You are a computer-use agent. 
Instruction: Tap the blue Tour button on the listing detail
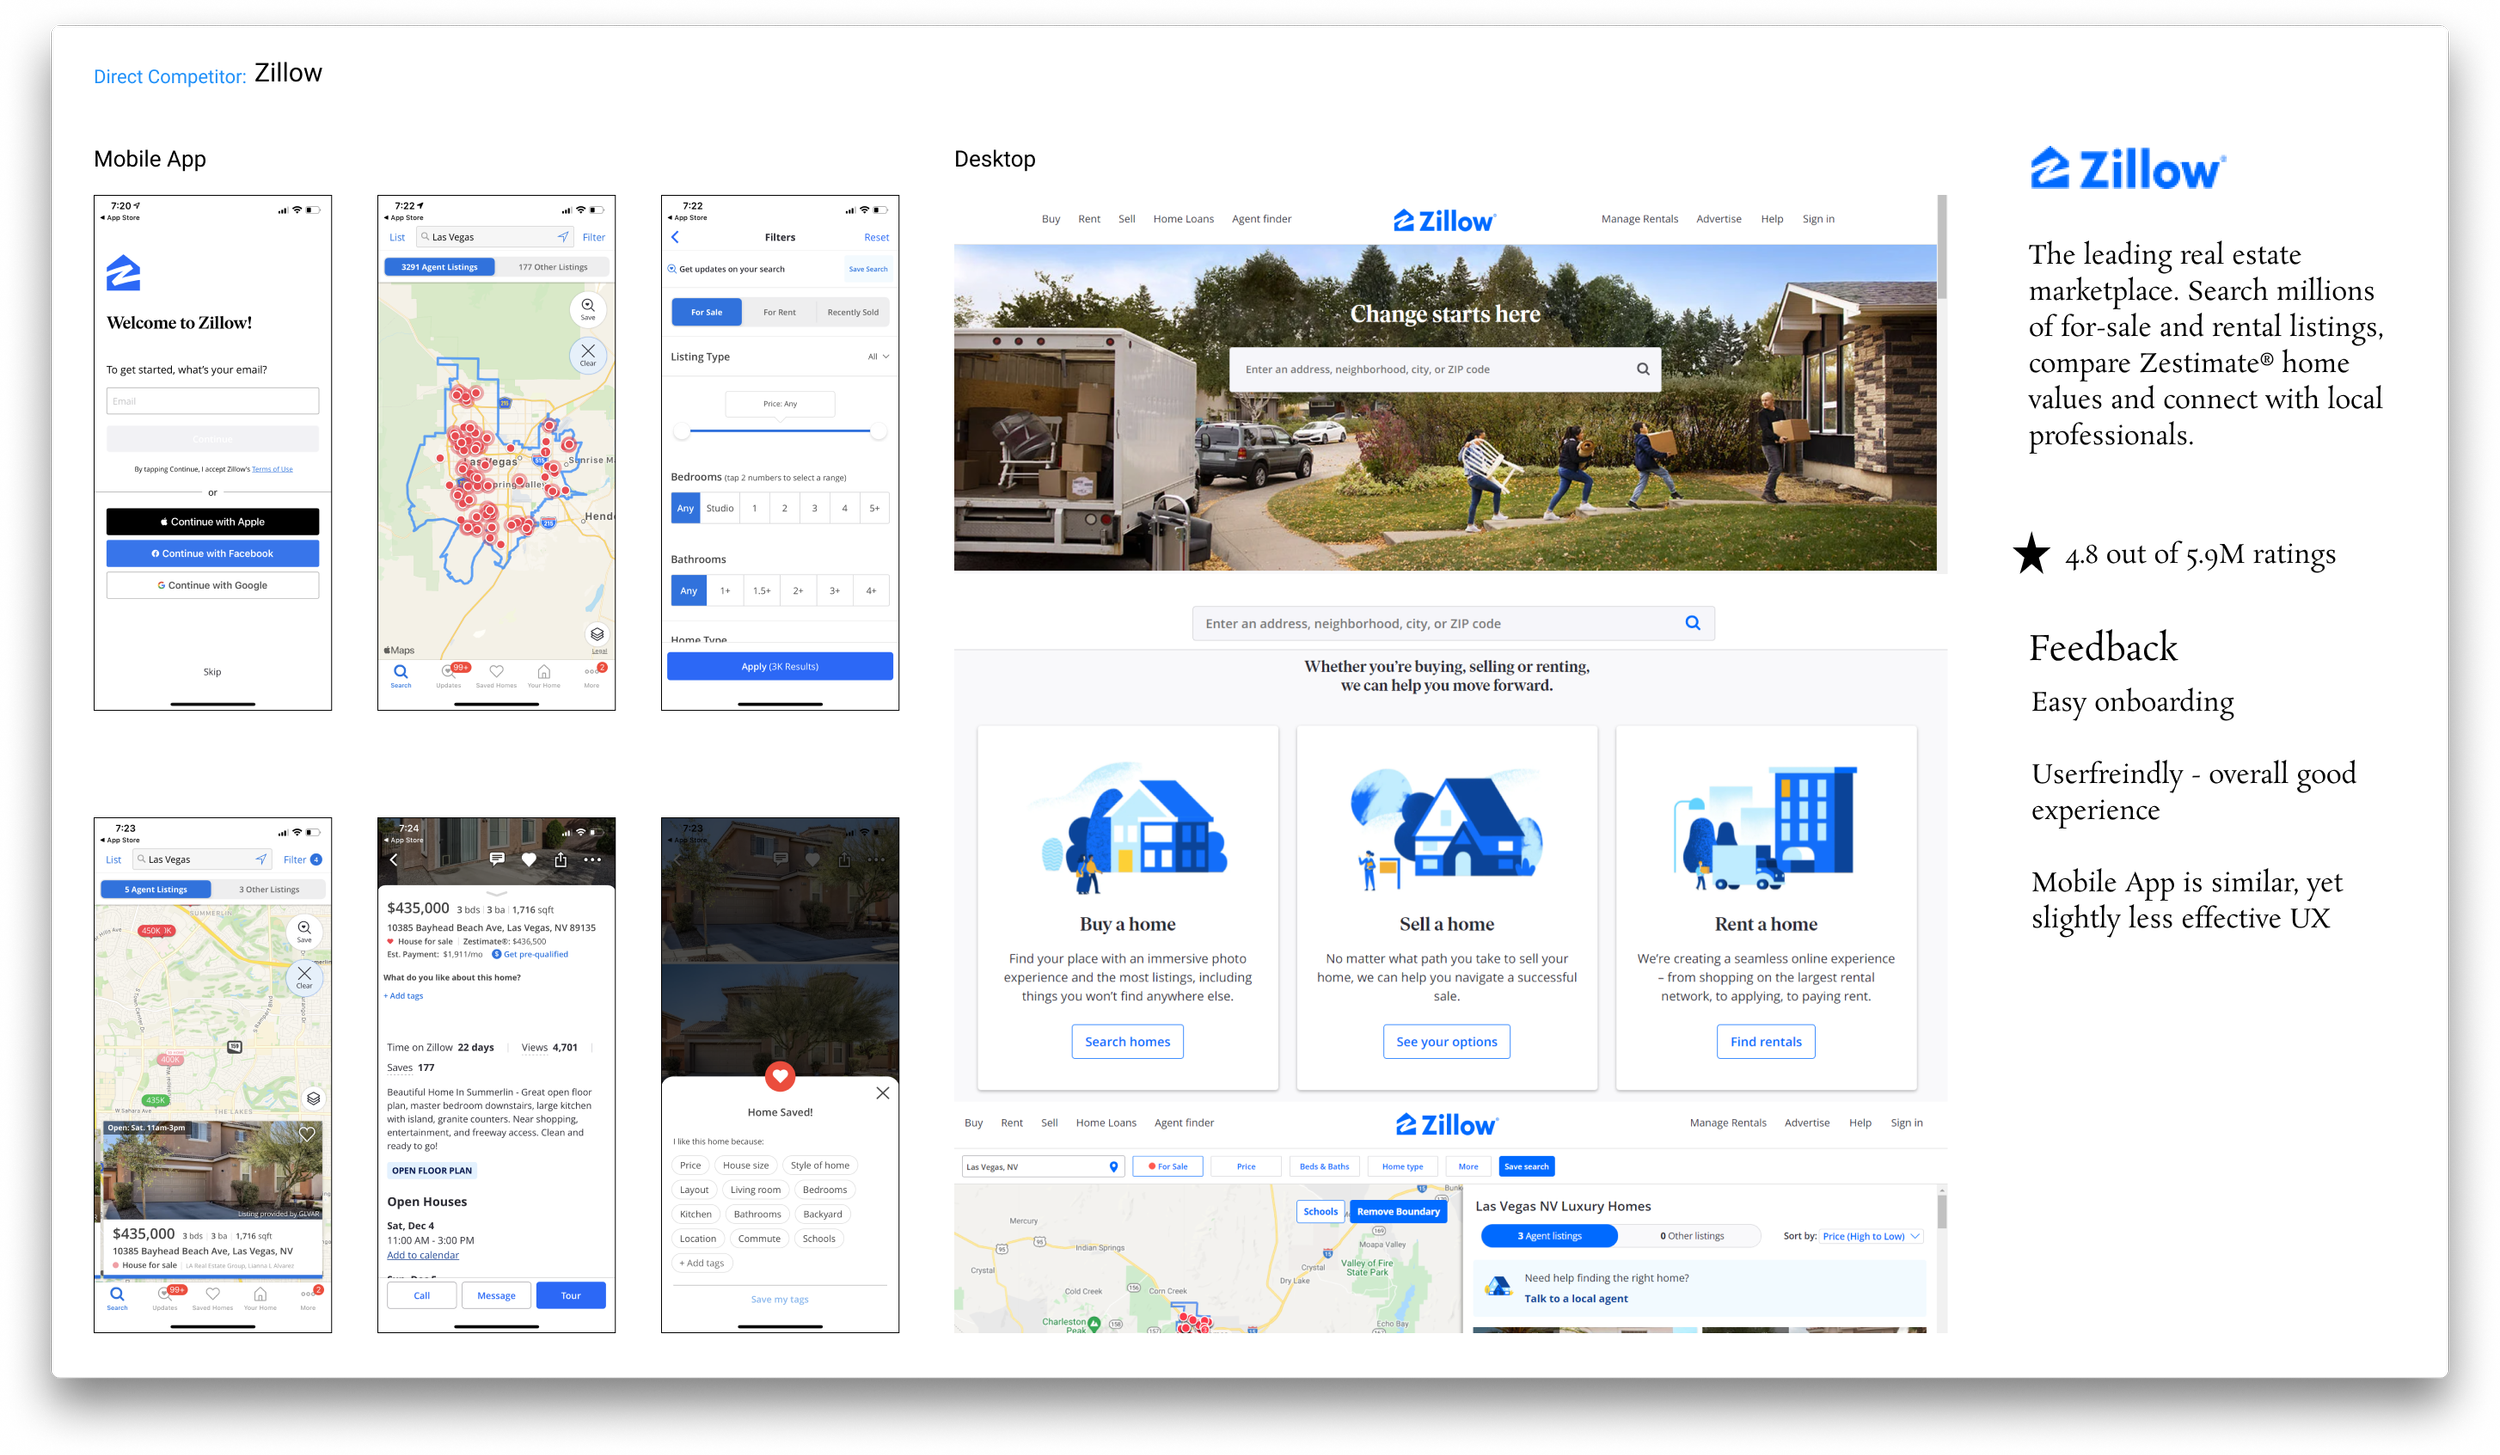coord(570,1296)
